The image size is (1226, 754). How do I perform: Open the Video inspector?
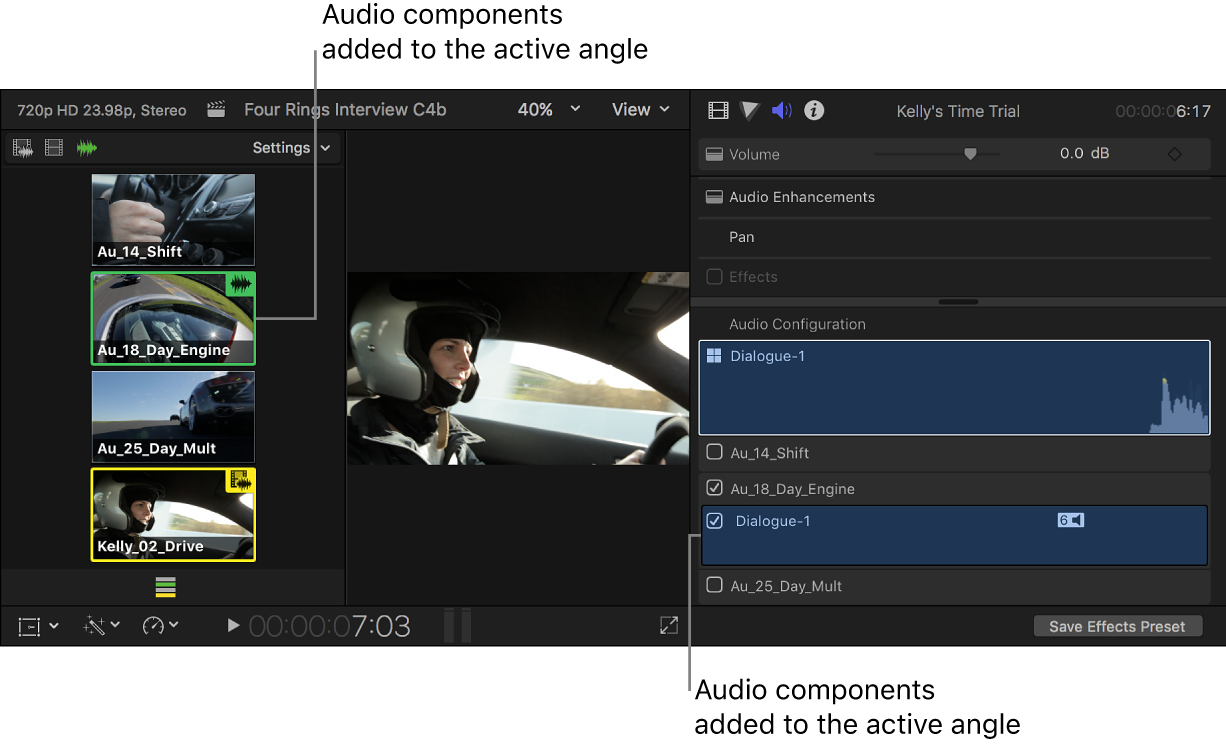point(718,110)
